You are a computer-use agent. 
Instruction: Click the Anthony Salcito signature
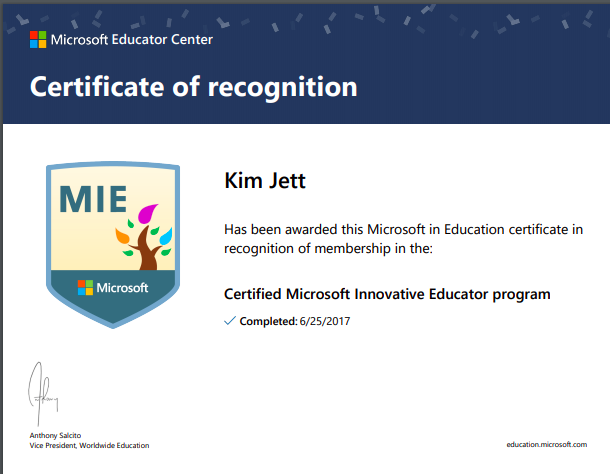coord(43,393)
